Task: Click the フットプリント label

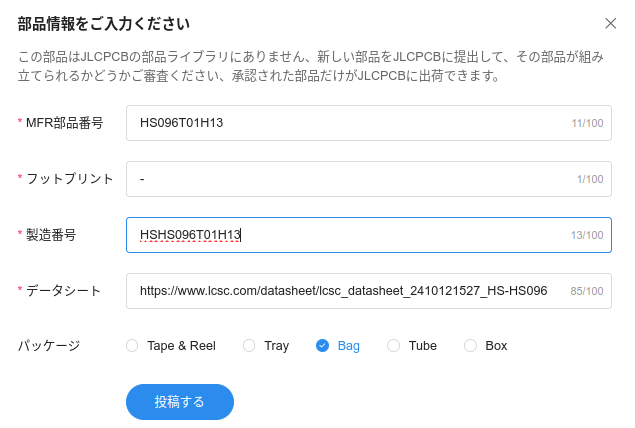Action: (x=69, y=179)
